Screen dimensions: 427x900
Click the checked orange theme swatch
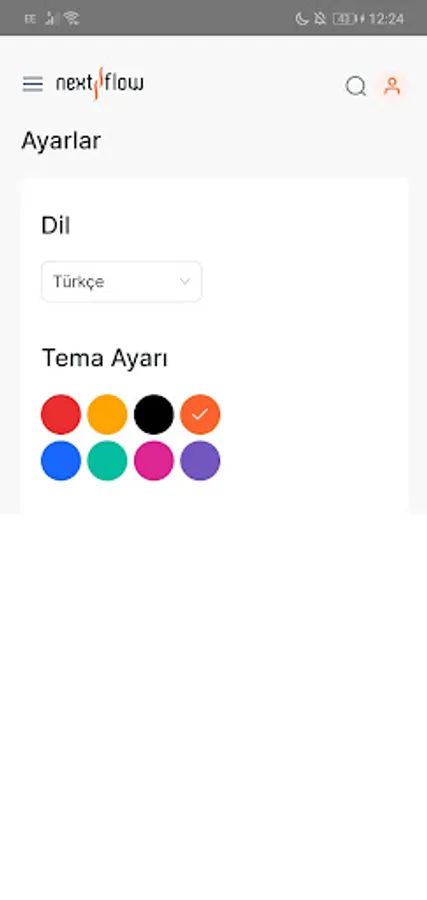tap(200, 414)
